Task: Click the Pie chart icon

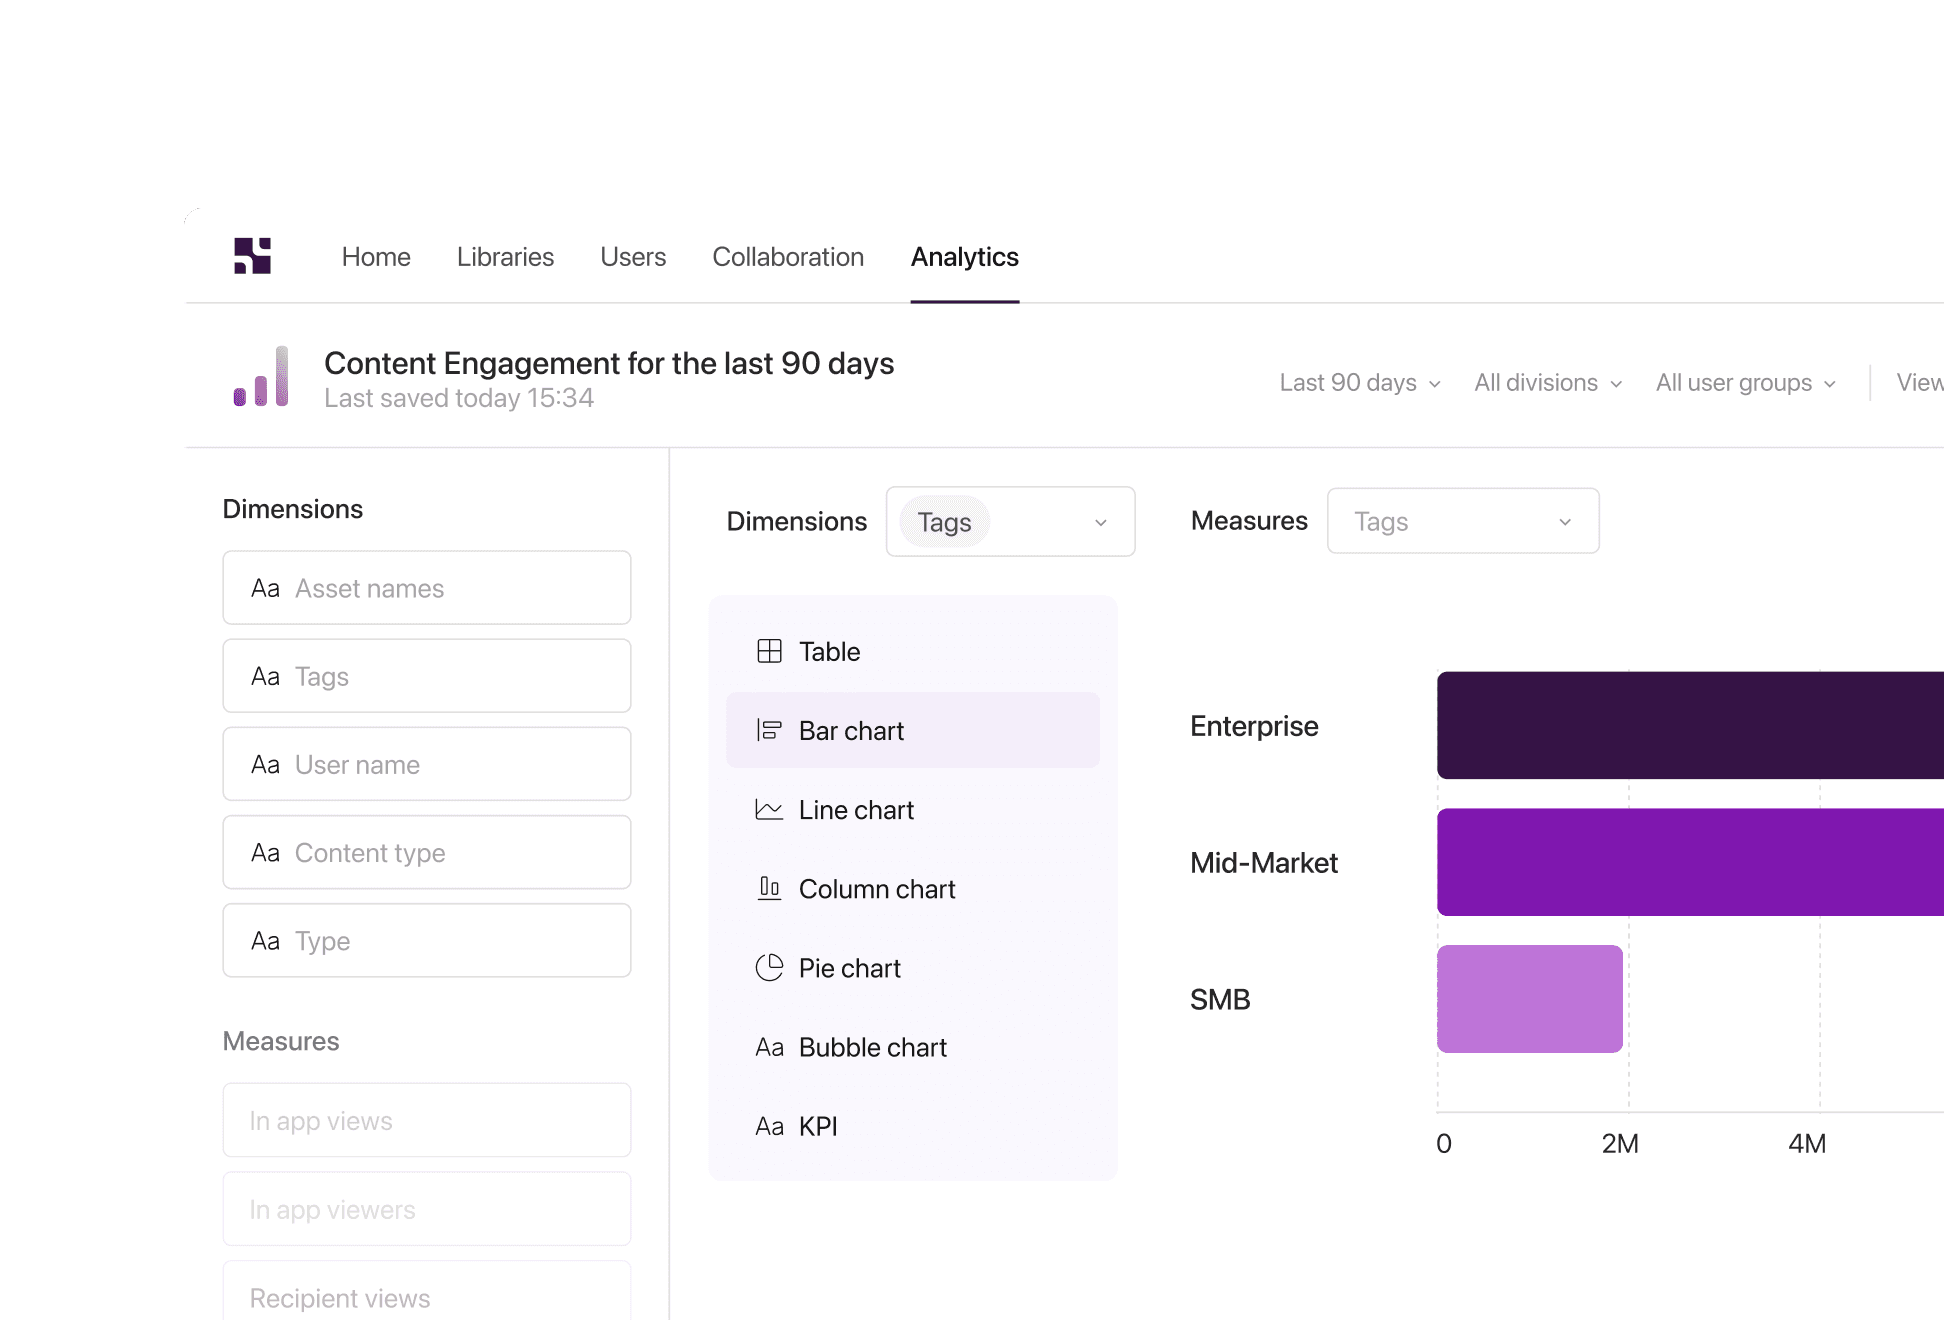Action: click(x=769, y=967)
